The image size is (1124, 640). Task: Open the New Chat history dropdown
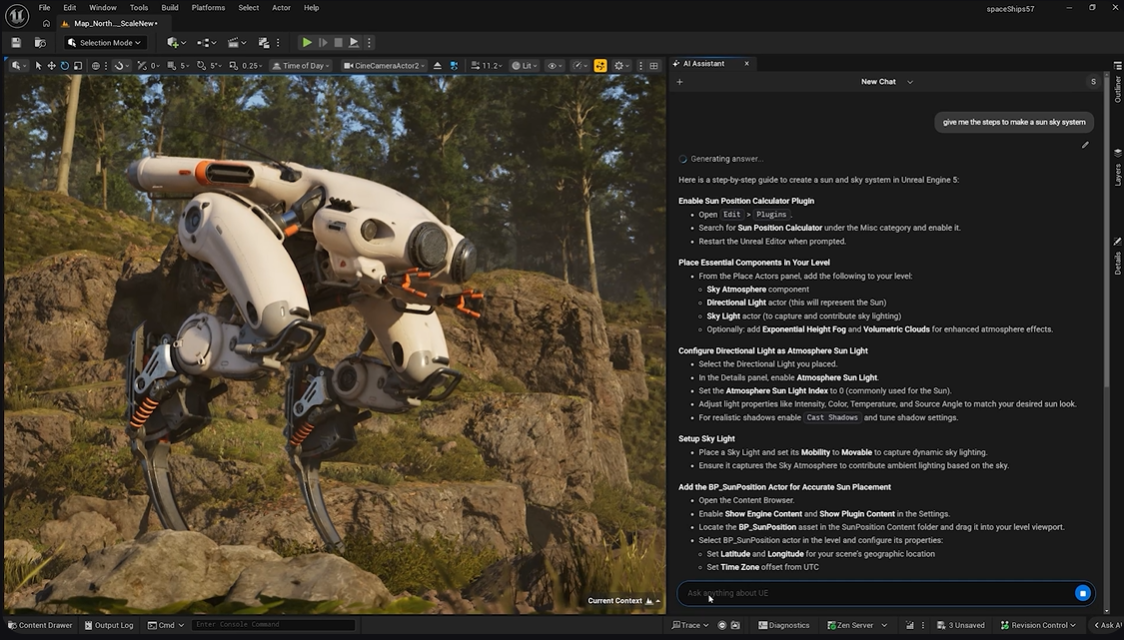tap(887, 82)
